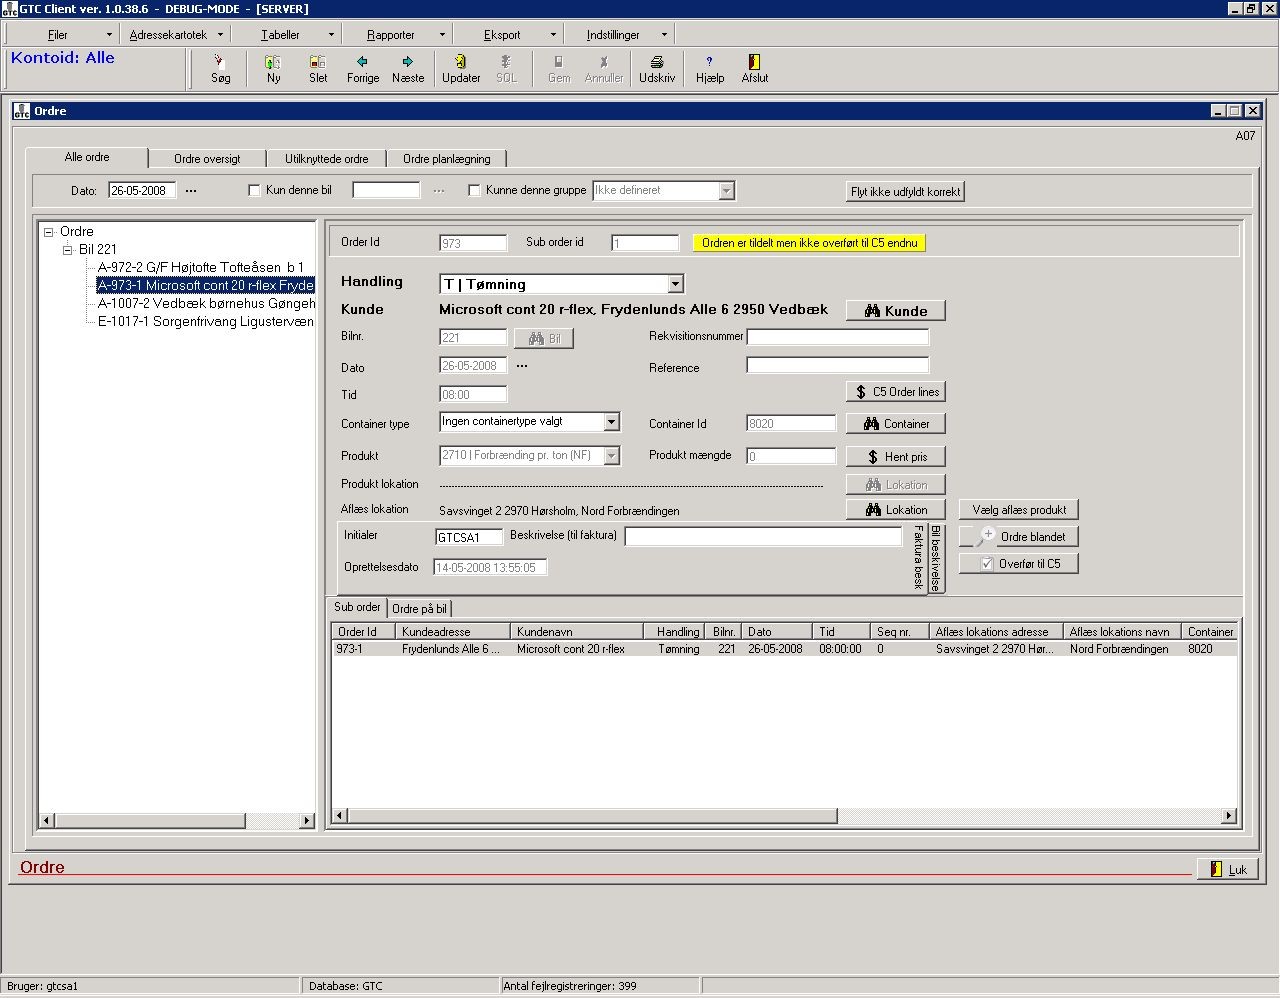Viewport: 1280px width, 998px height.
Task: Click the Container lookup button
Action: (x=895, y=424)
